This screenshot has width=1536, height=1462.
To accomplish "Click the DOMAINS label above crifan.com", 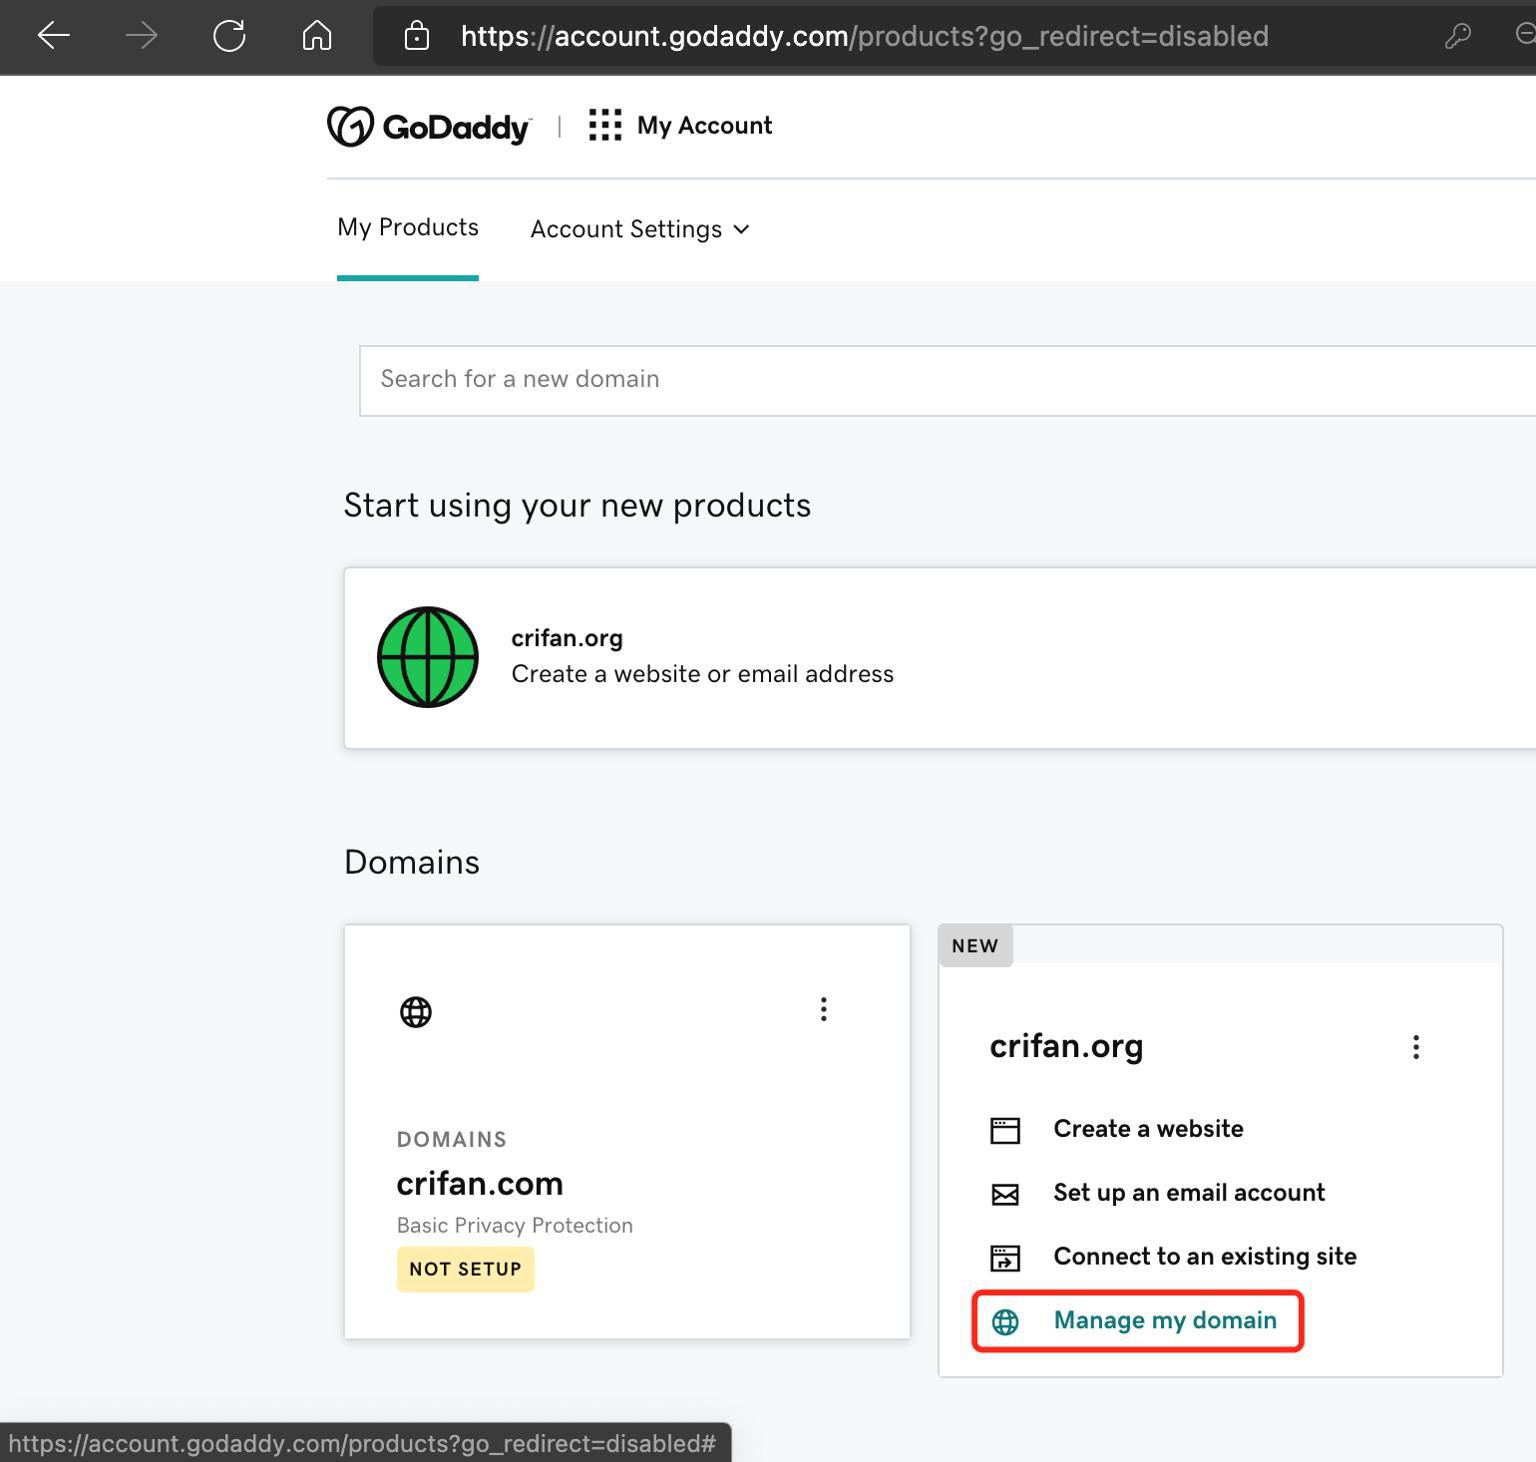I will click(452, 1140).
